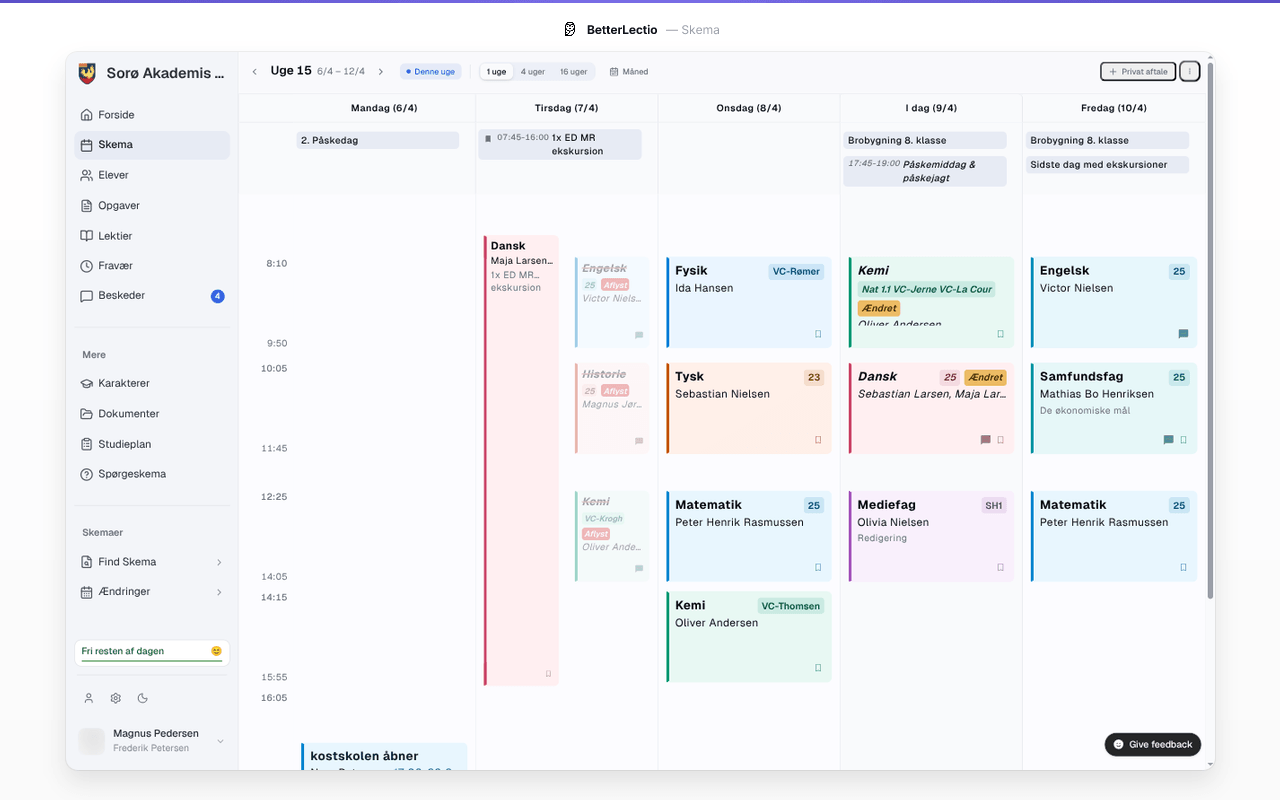
Task: Click the bookmark icon on Wednesday's Tysk lesson
Action: click(818, 440)
